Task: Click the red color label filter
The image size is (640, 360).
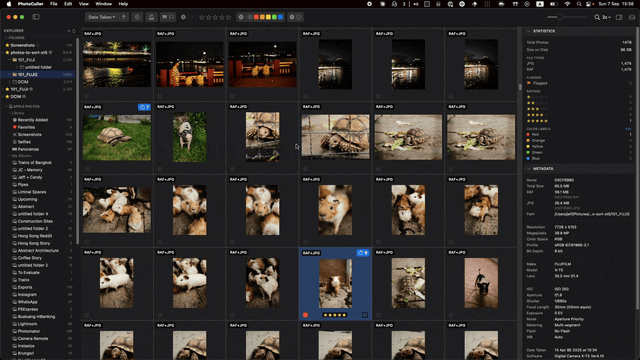Action: pyautogui.click(x=256, y=17)
